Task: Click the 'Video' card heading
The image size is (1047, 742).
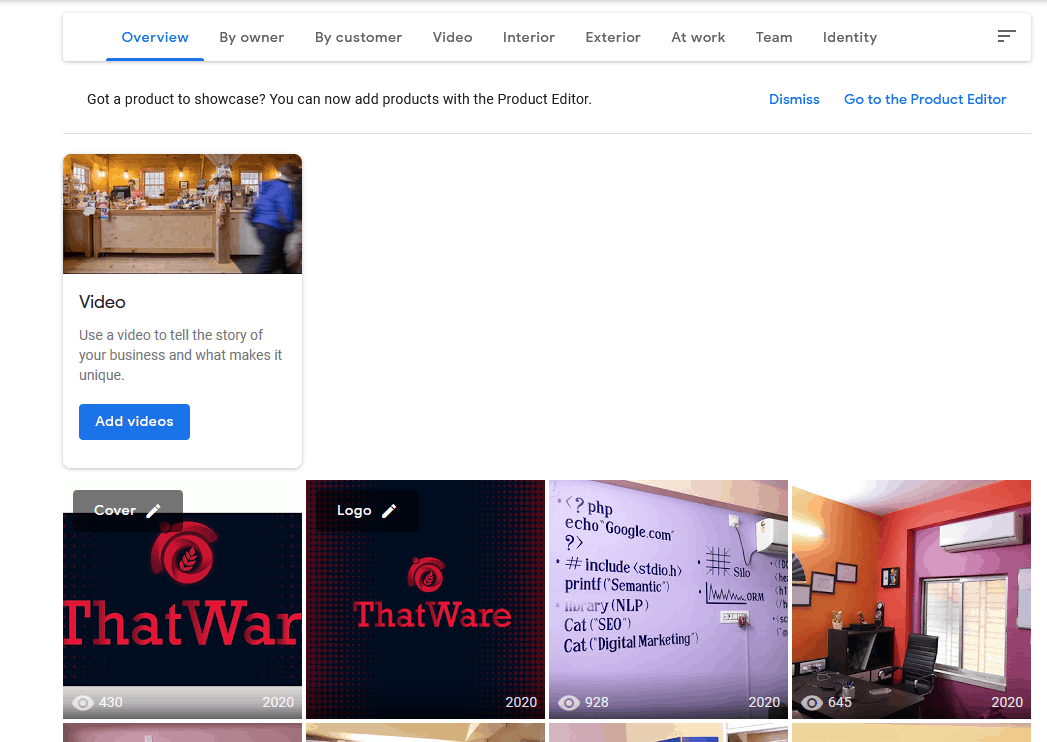Action: click(102, 302)
